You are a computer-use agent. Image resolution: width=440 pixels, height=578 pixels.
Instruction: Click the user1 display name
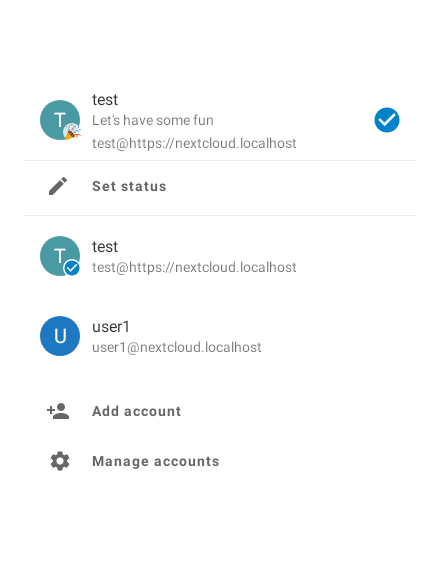pos(111,327)
